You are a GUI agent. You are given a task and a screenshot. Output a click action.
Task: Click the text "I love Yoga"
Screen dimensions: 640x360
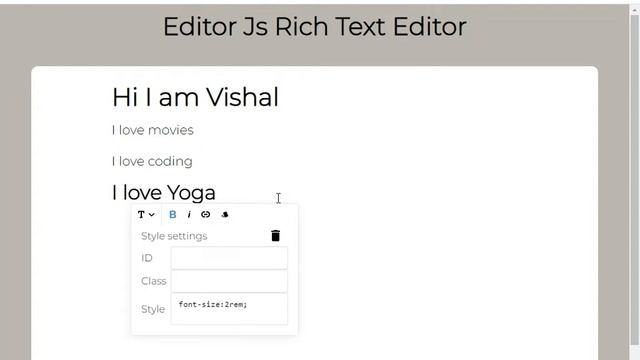[164, 193]
